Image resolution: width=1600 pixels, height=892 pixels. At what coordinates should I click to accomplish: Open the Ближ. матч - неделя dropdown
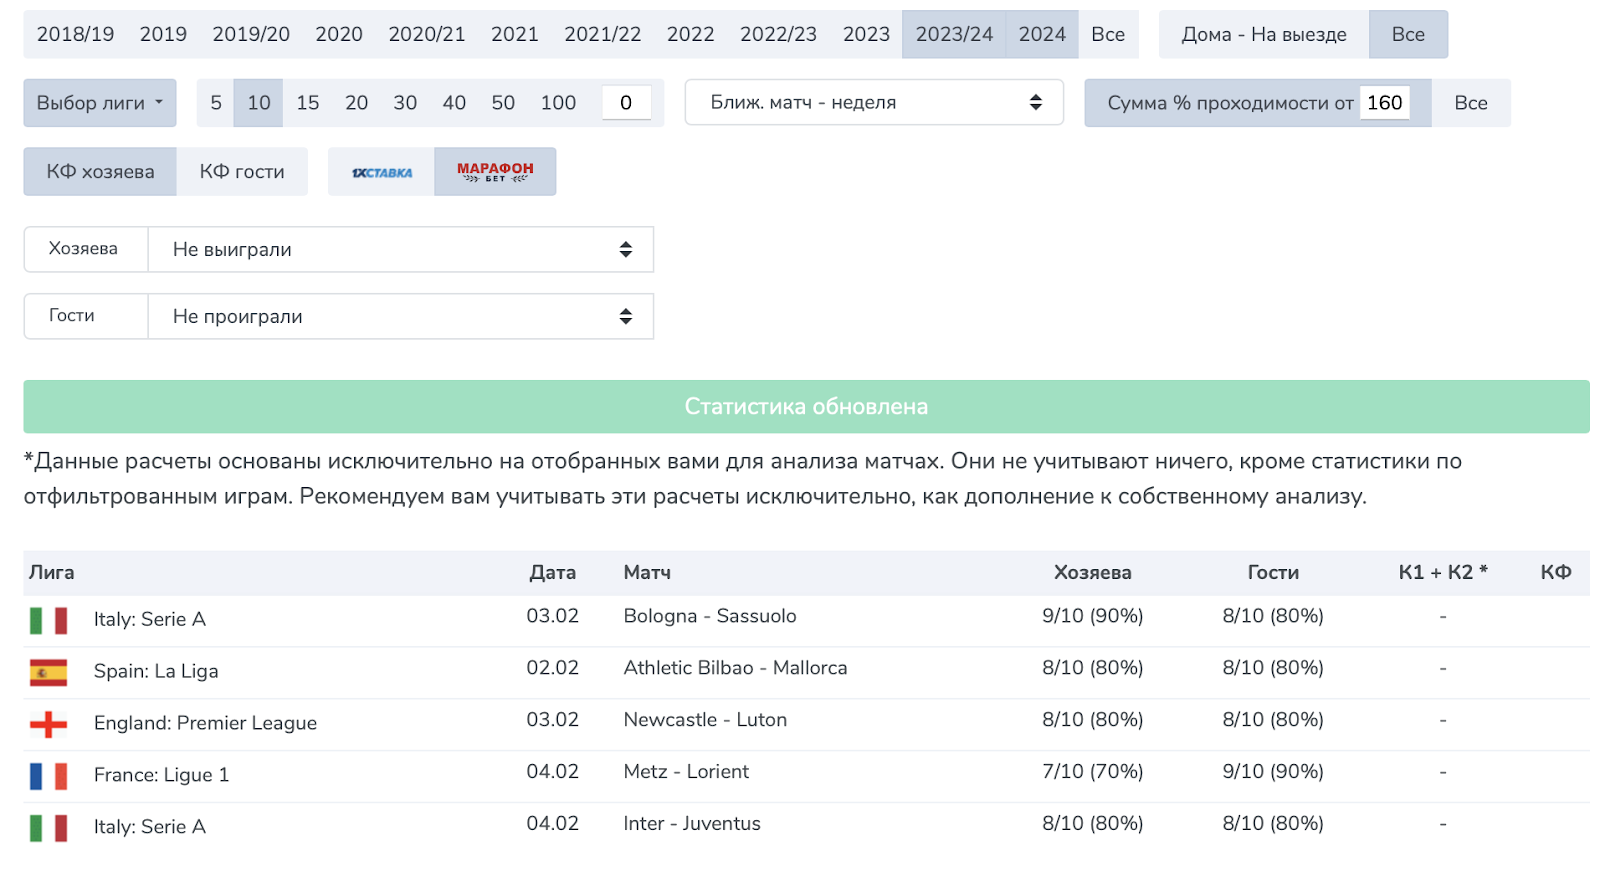[874, 102]
